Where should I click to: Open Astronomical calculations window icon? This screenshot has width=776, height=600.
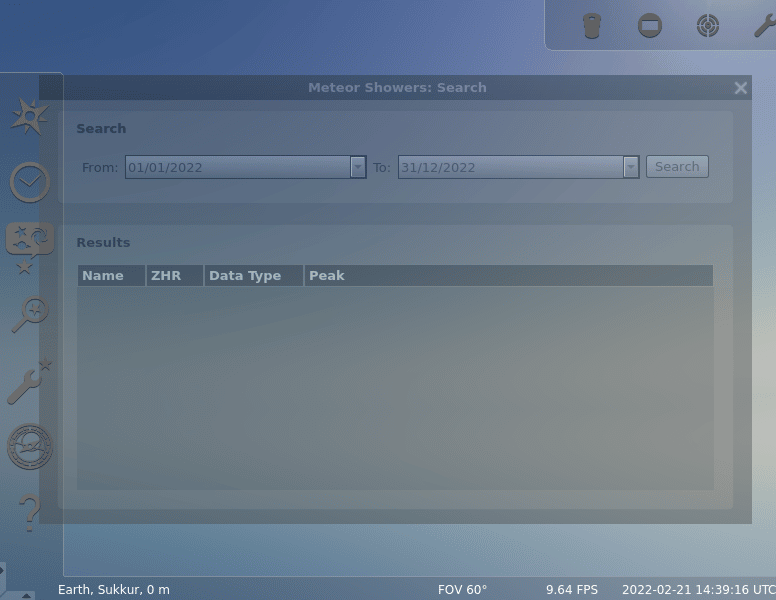(30, 447)
